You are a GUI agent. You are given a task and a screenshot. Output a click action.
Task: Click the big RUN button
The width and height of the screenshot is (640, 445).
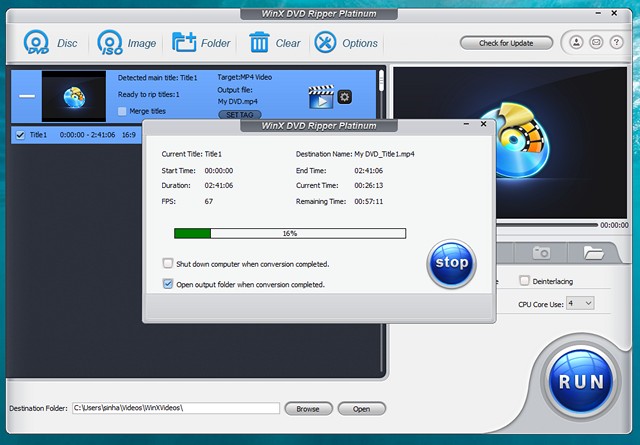pyautogui.click(x=581, y=381)
